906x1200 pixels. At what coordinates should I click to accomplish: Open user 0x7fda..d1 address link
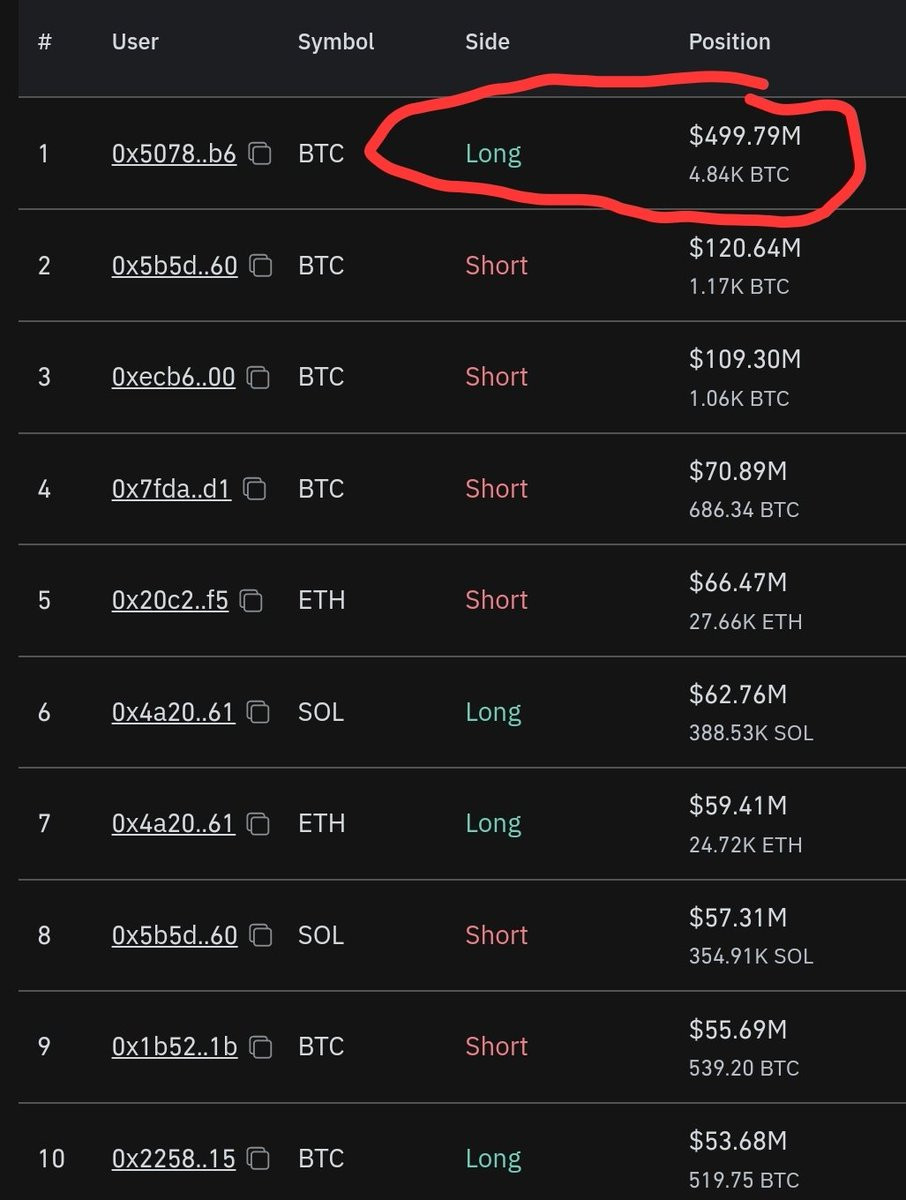click(171, 489)
